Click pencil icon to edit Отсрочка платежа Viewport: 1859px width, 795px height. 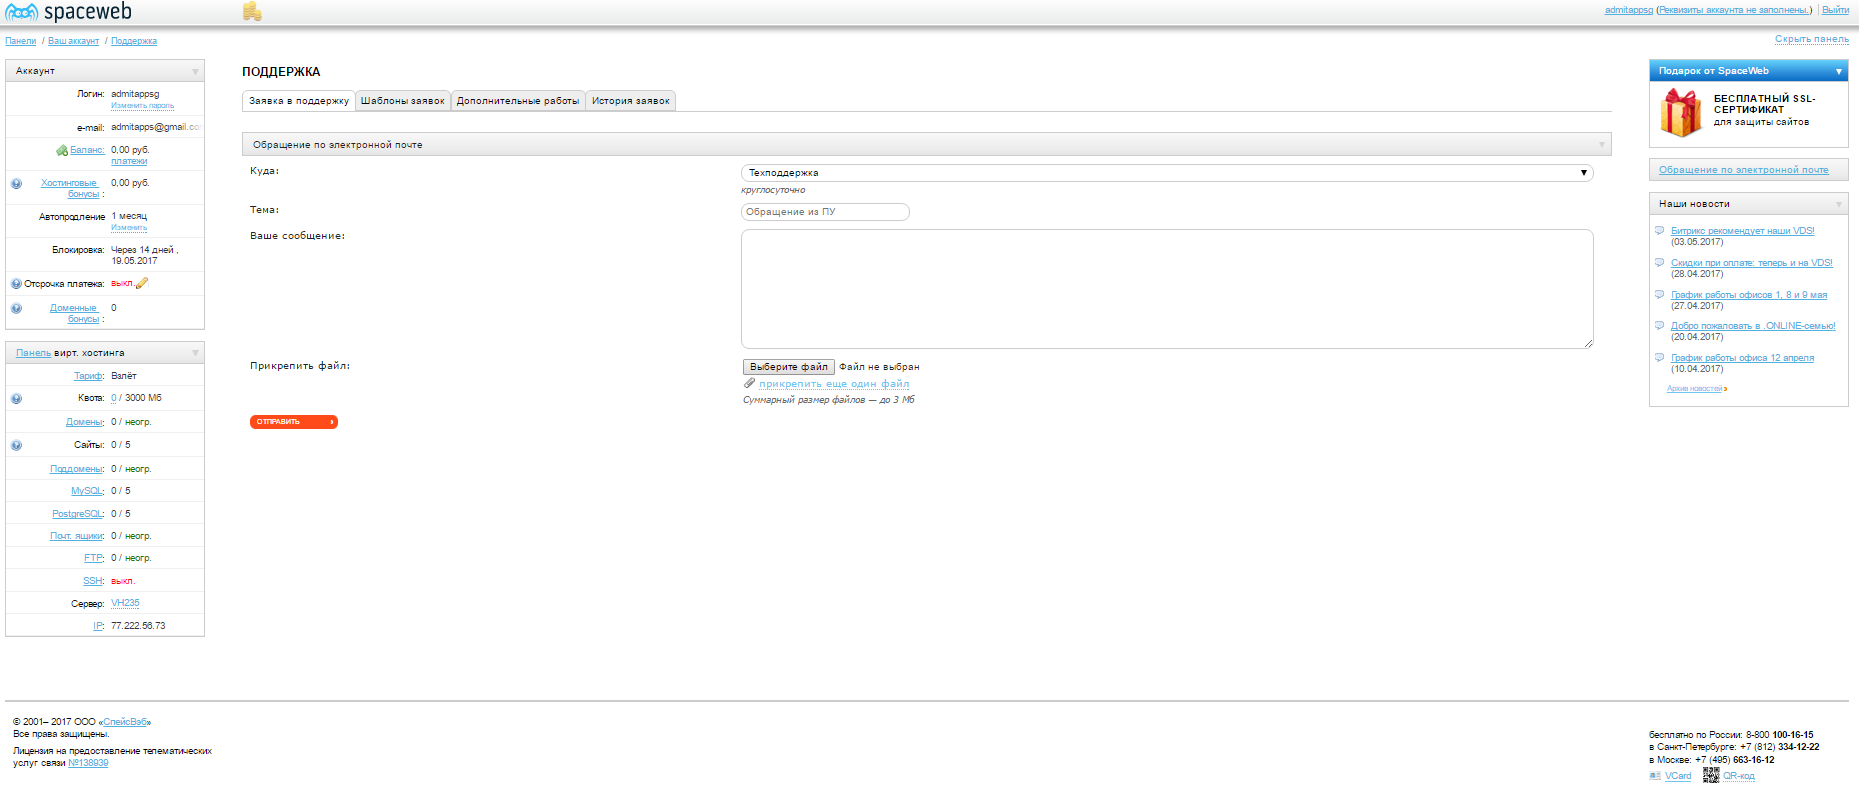142,283
